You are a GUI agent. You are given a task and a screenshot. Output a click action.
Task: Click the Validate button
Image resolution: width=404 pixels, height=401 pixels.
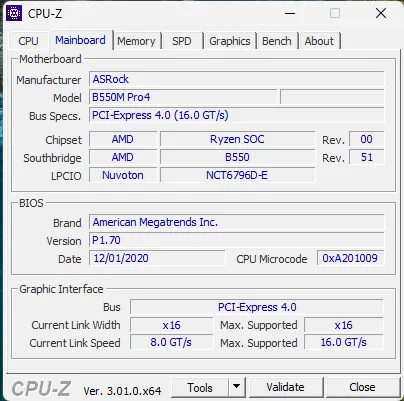tap(286, 387)
